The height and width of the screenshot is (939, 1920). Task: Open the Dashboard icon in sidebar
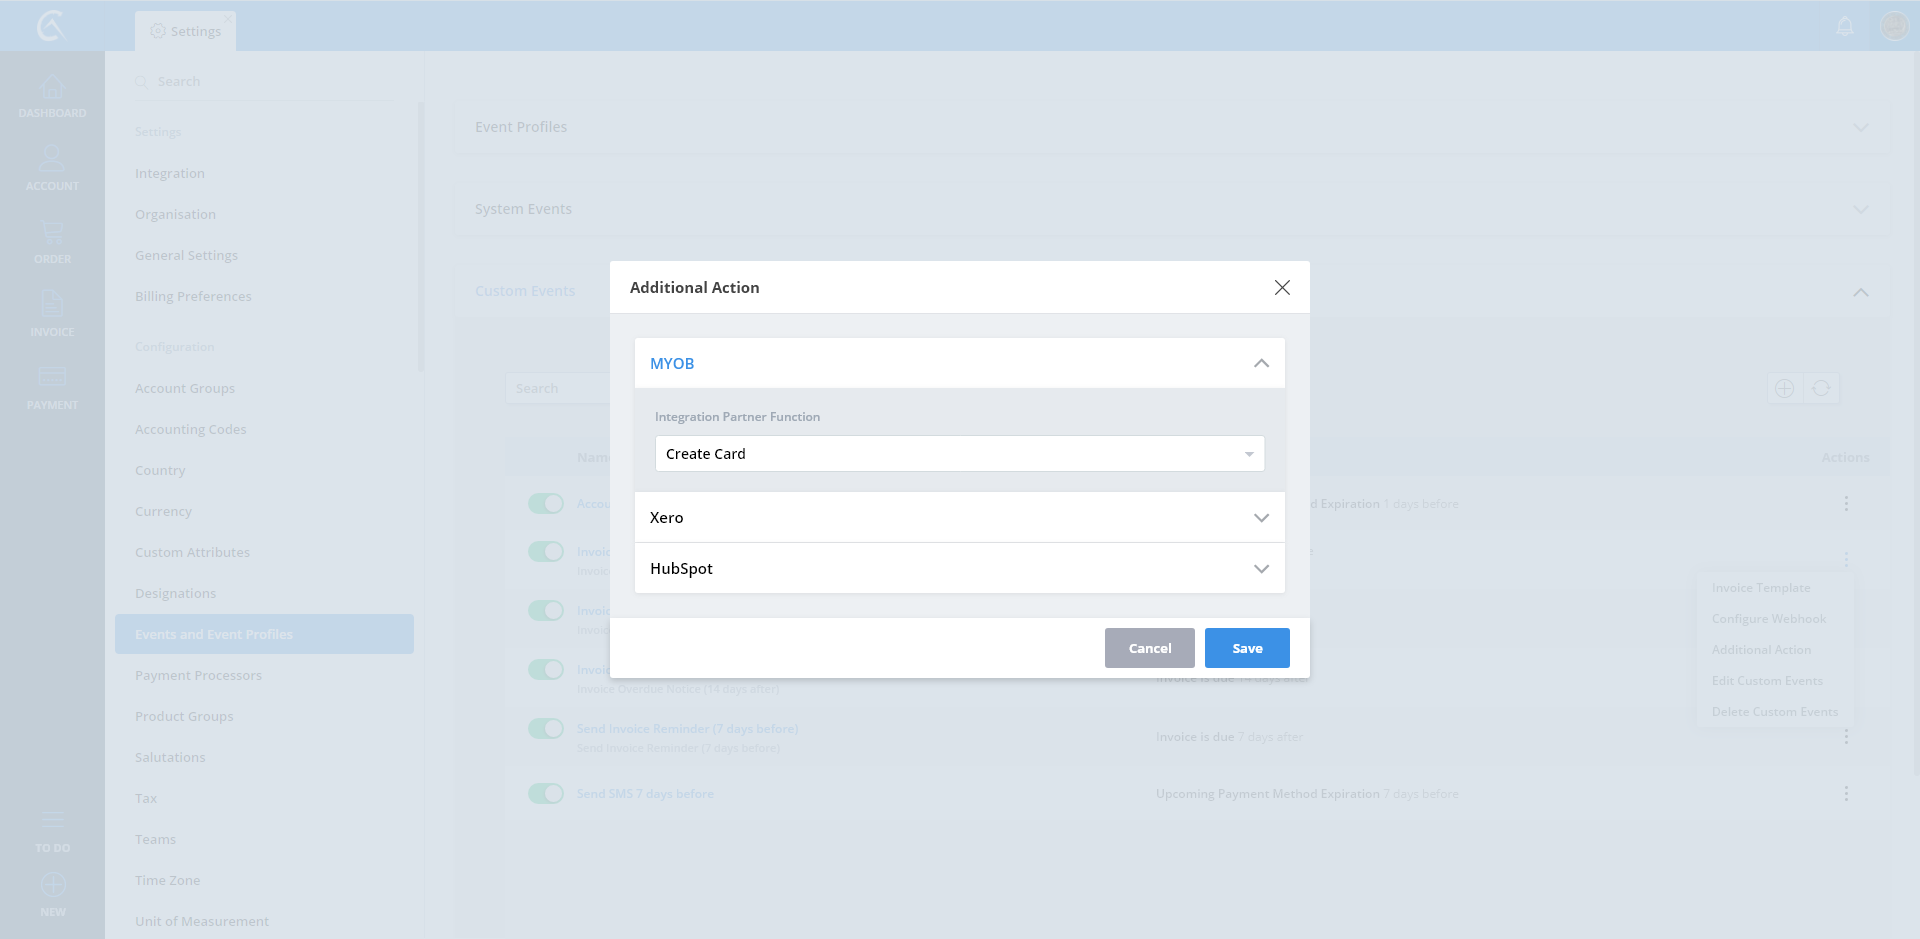(52, 89)
